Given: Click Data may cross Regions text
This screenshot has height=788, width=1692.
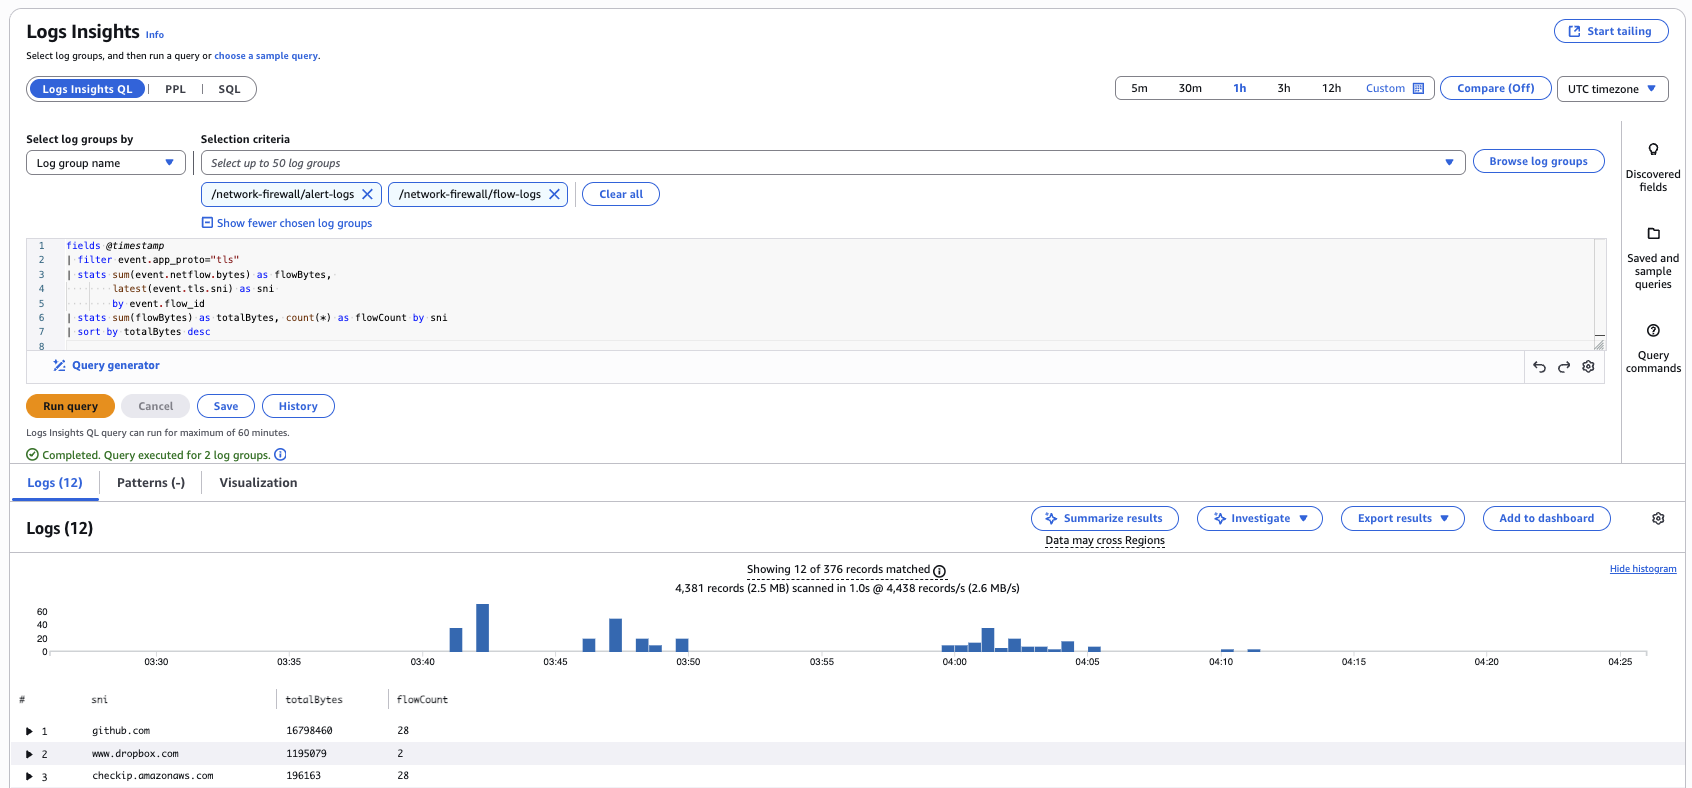Looking at the screenshot, I should pyautogui.click(x=1105, y=540).
